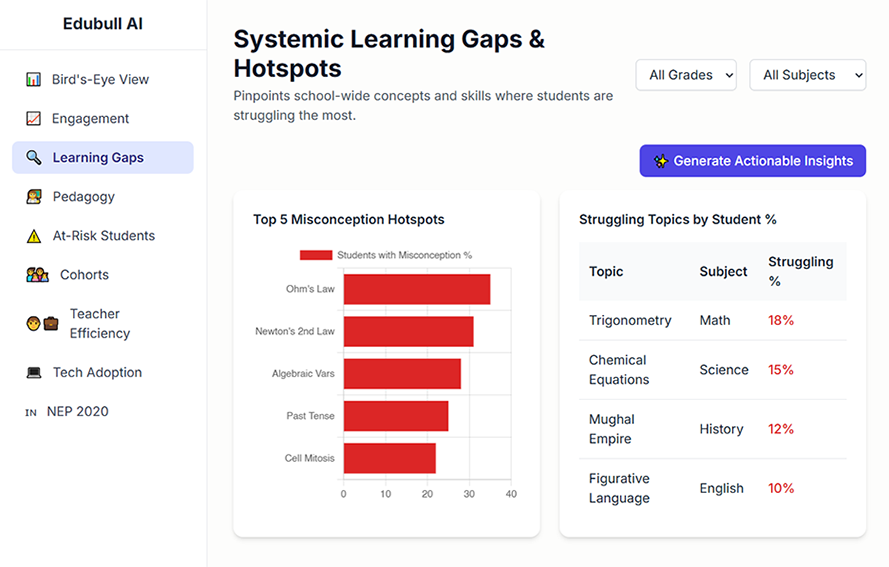This screenshot has height=567, width=889.
Task: Click the Struggling % column header
Action: coord(800,271)
